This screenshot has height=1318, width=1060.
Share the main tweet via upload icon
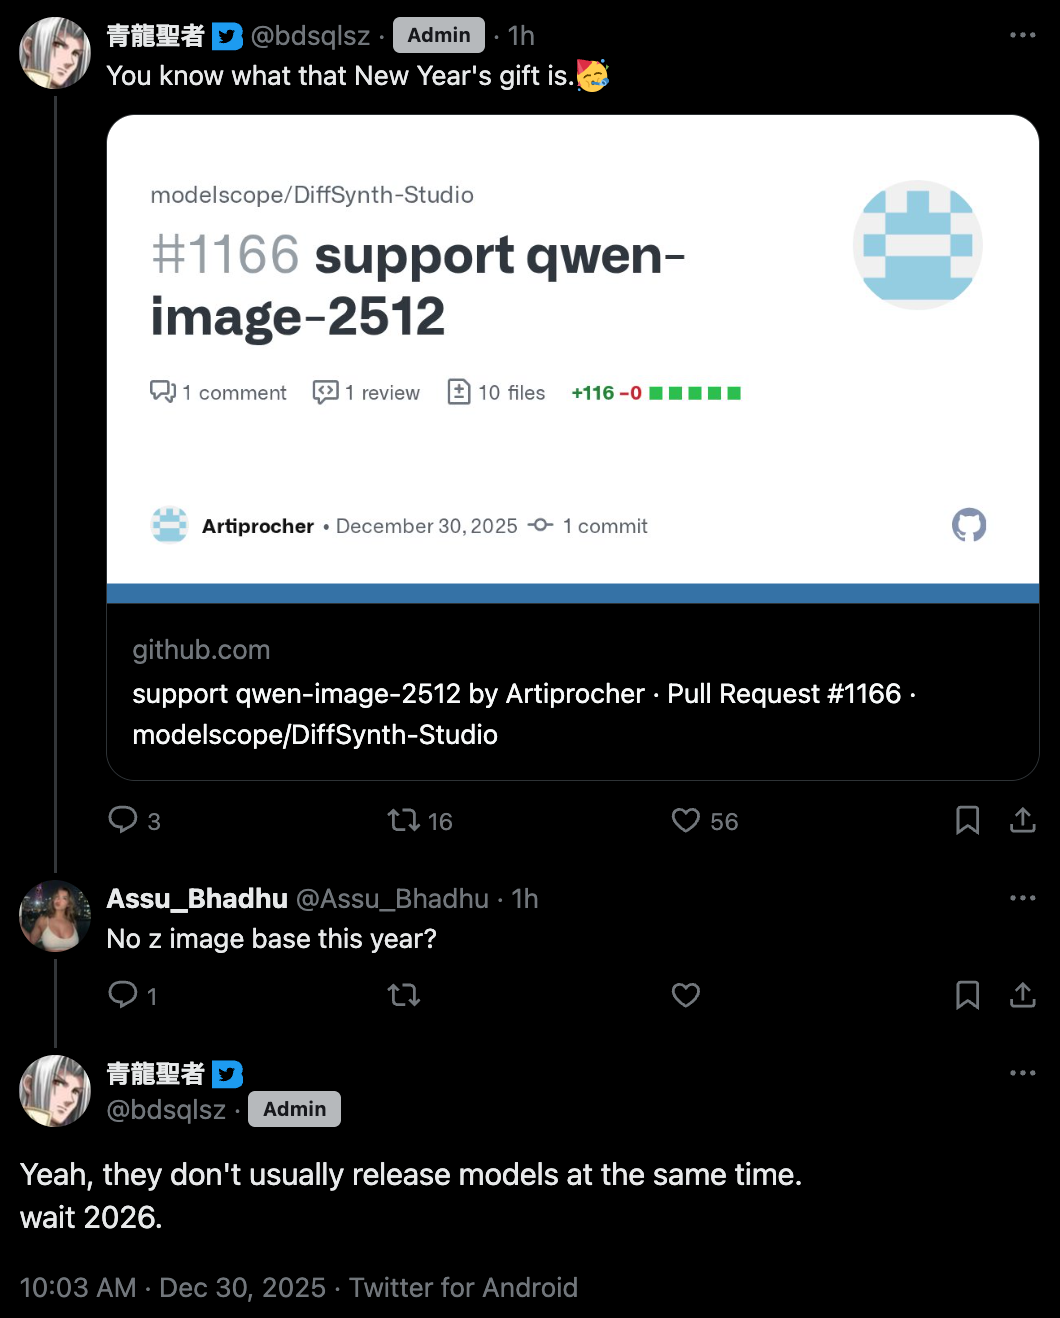(1022, 821)
